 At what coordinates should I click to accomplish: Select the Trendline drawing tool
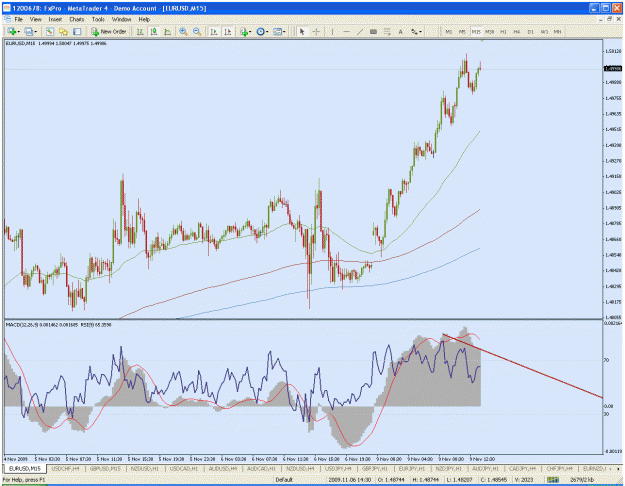click(360, 31)
